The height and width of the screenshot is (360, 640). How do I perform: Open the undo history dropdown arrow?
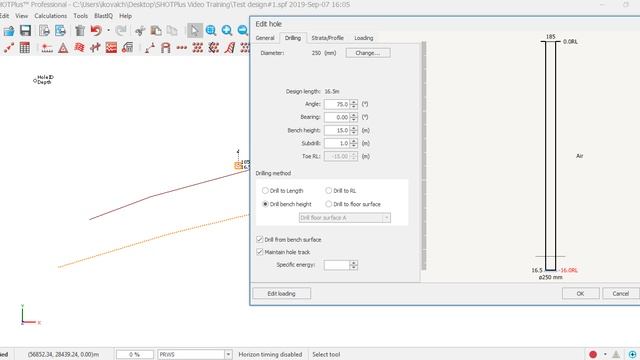coord(108,31)
